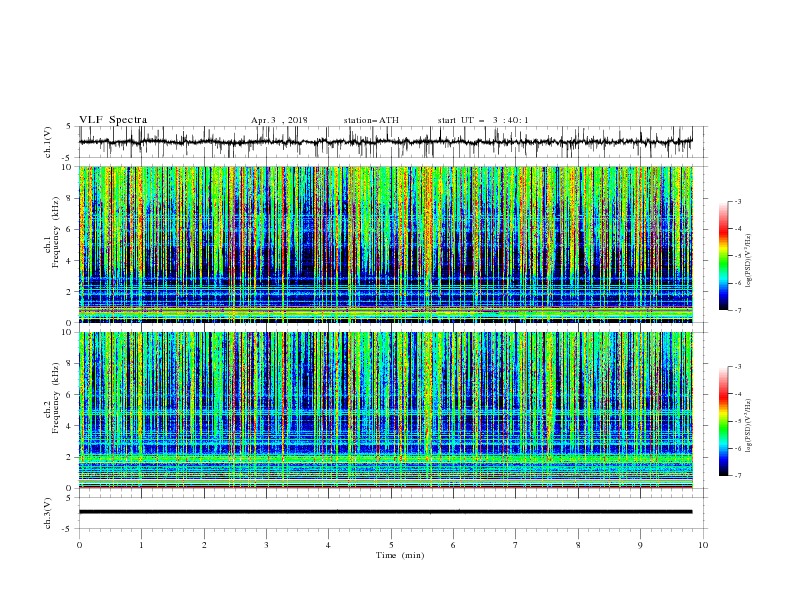This screenshot has height=612, width=792.
Task: Click "-4" on the lower color bar
Action: click(737, 394)
